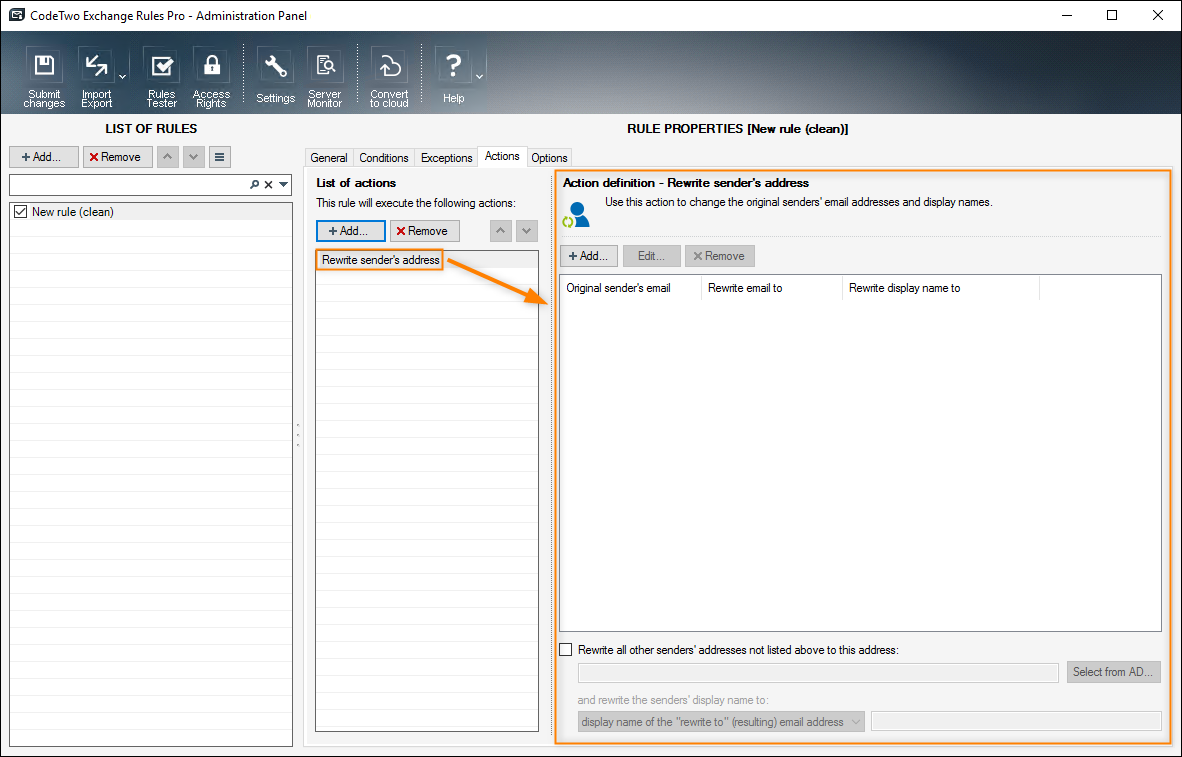Switch to the Conditions tab
Viewport: 1182px width, 757px height.
[x=384, y=158]
